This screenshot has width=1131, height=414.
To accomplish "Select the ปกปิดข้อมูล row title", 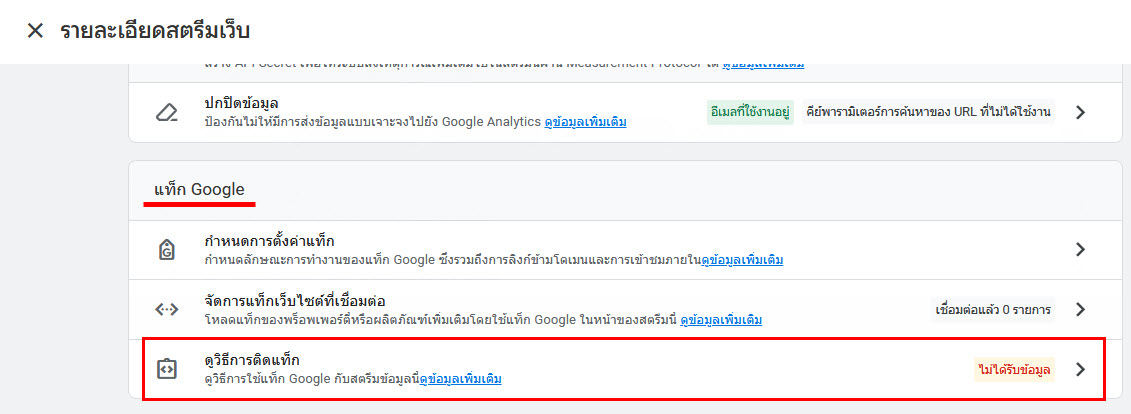I will (x=242, y=102).
